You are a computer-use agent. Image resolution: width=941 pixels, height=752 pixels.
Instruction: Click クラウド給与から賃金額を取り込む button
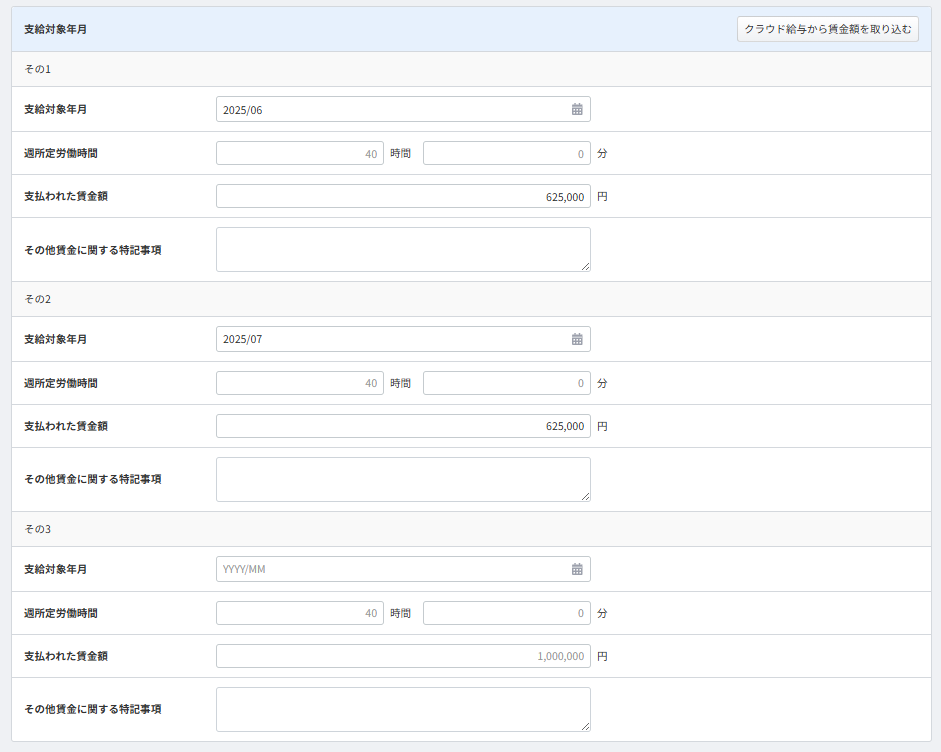827,29
